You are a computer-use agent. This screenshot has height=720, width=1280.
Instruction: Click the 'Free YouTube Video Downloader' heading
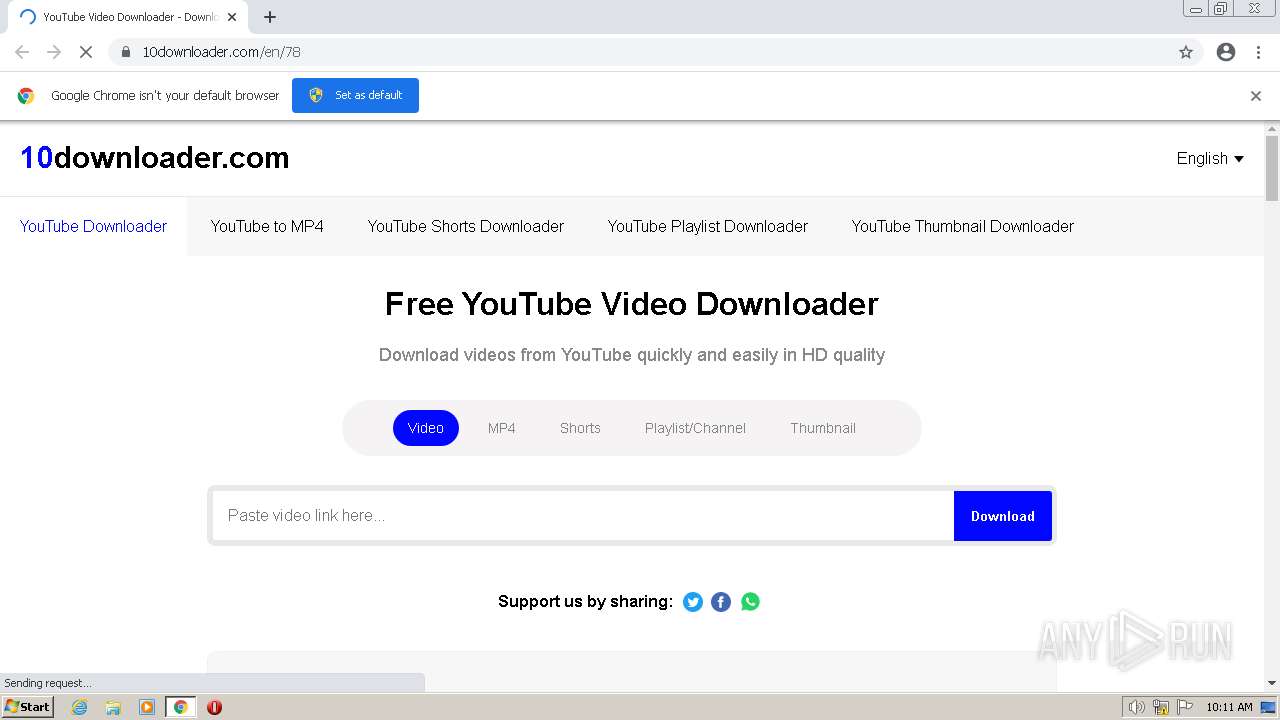tap(632, 304)
